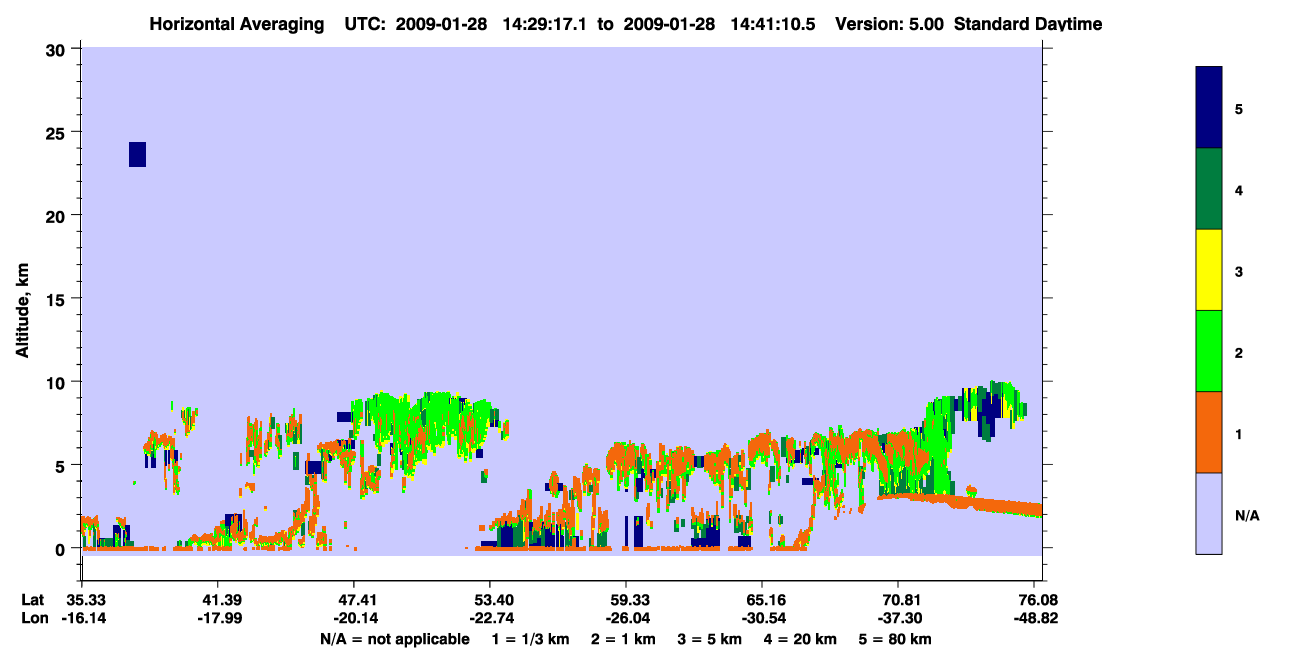Click the colorbar label '2'
1300x667 pixels.
coord(1239,352)
